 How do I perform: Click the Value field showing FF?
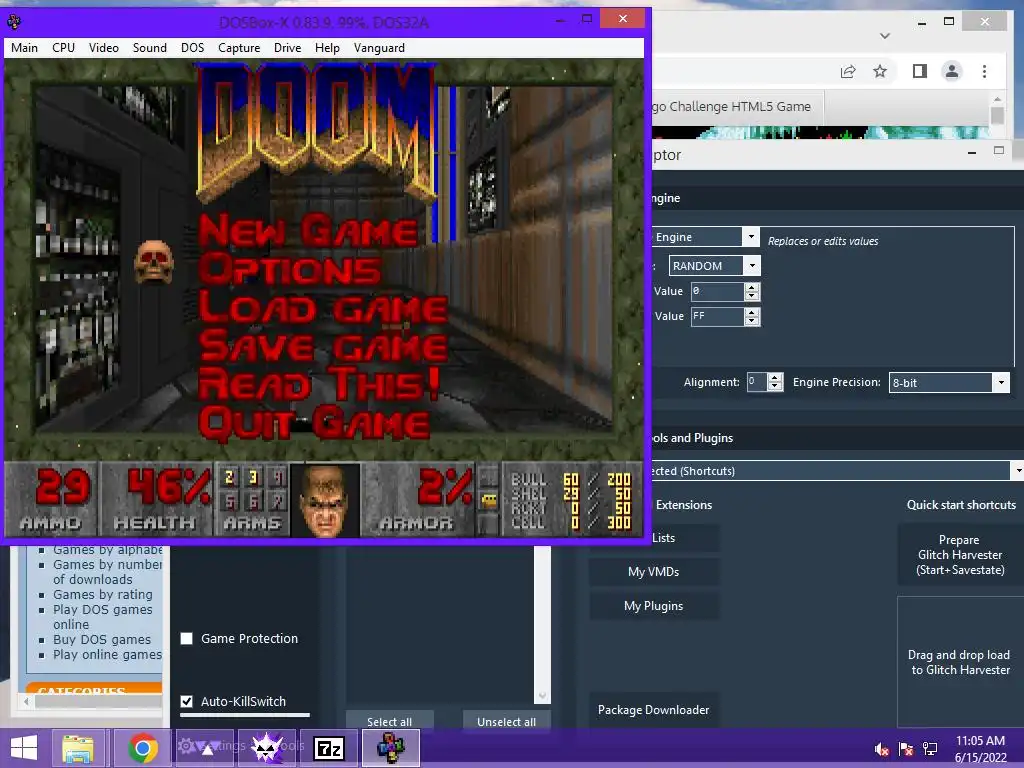[x=717, y=316]
